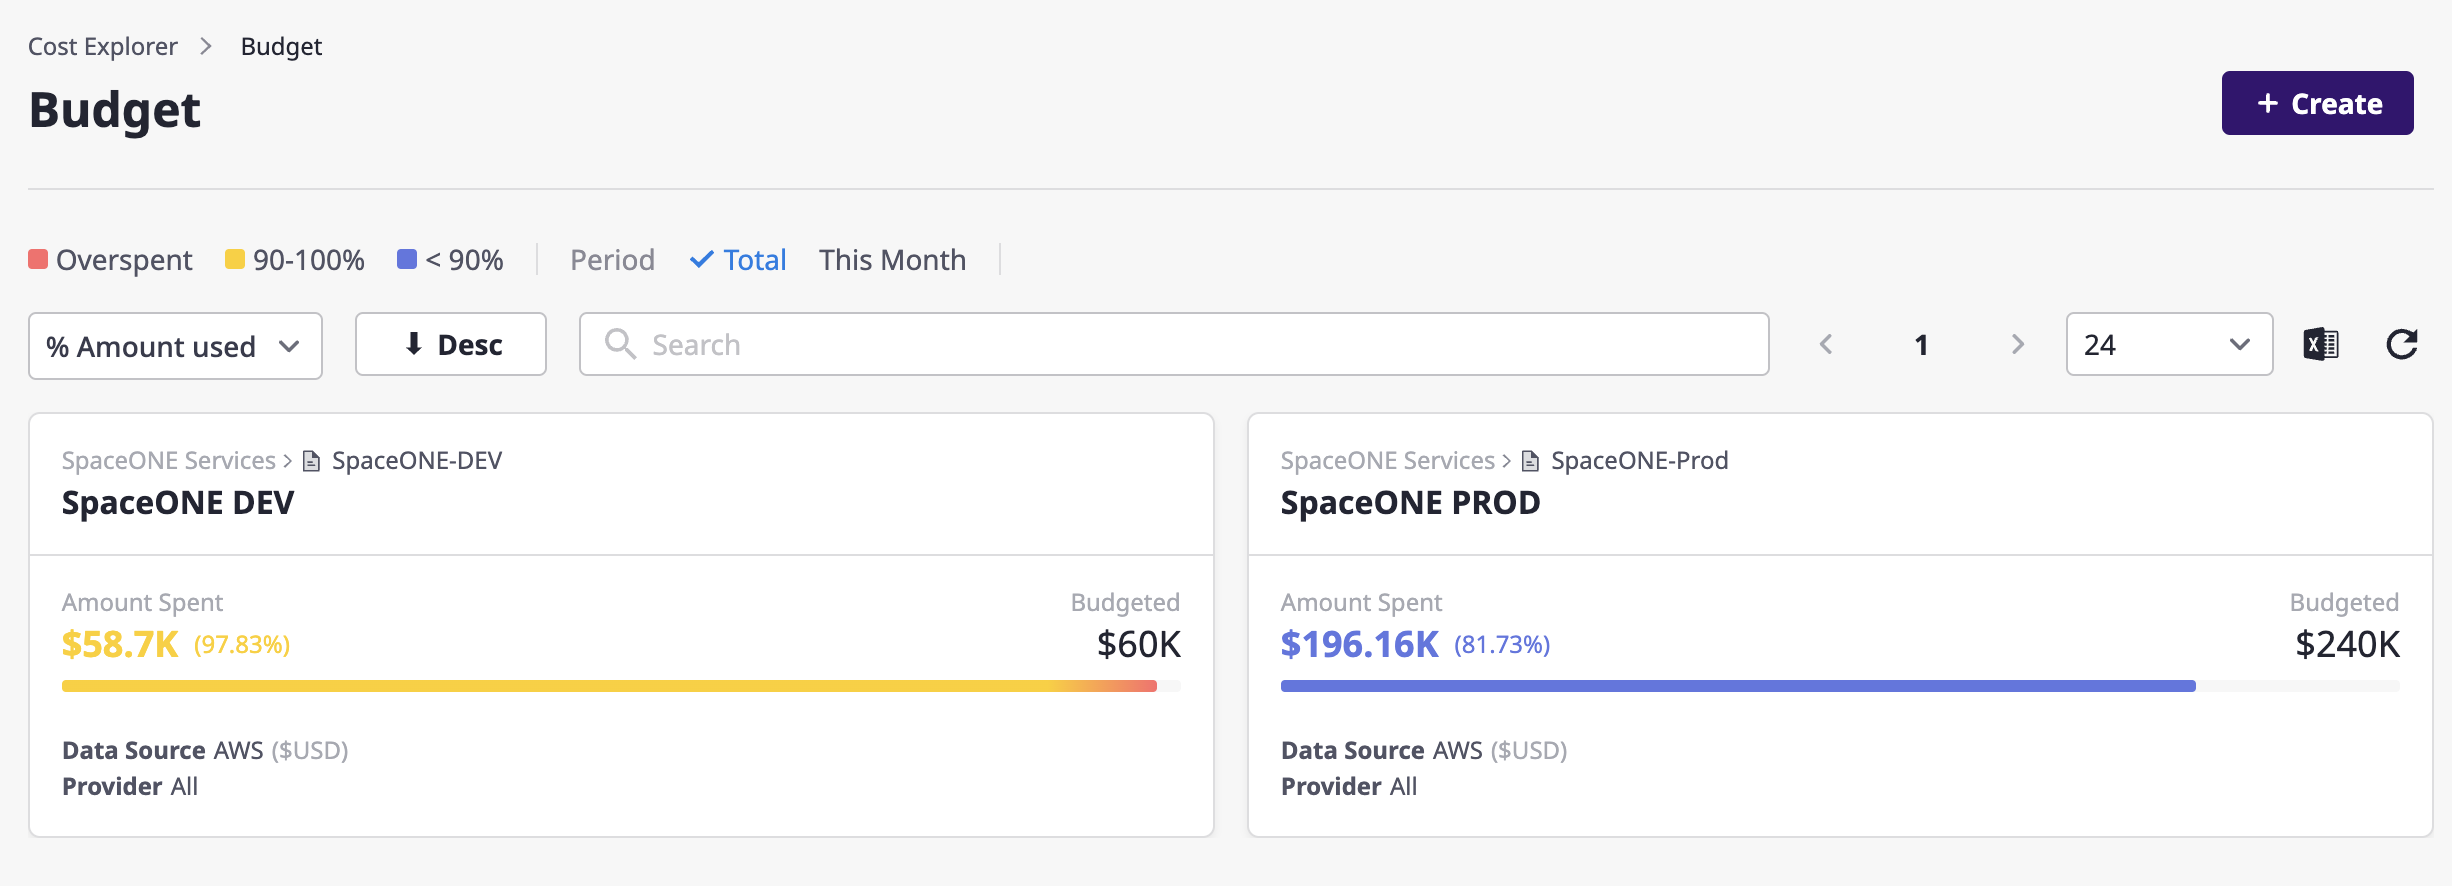The height and width of the screenshot is (886, 2452).
Task: Toggle the Desc sort order button
Action: [451, 344]
